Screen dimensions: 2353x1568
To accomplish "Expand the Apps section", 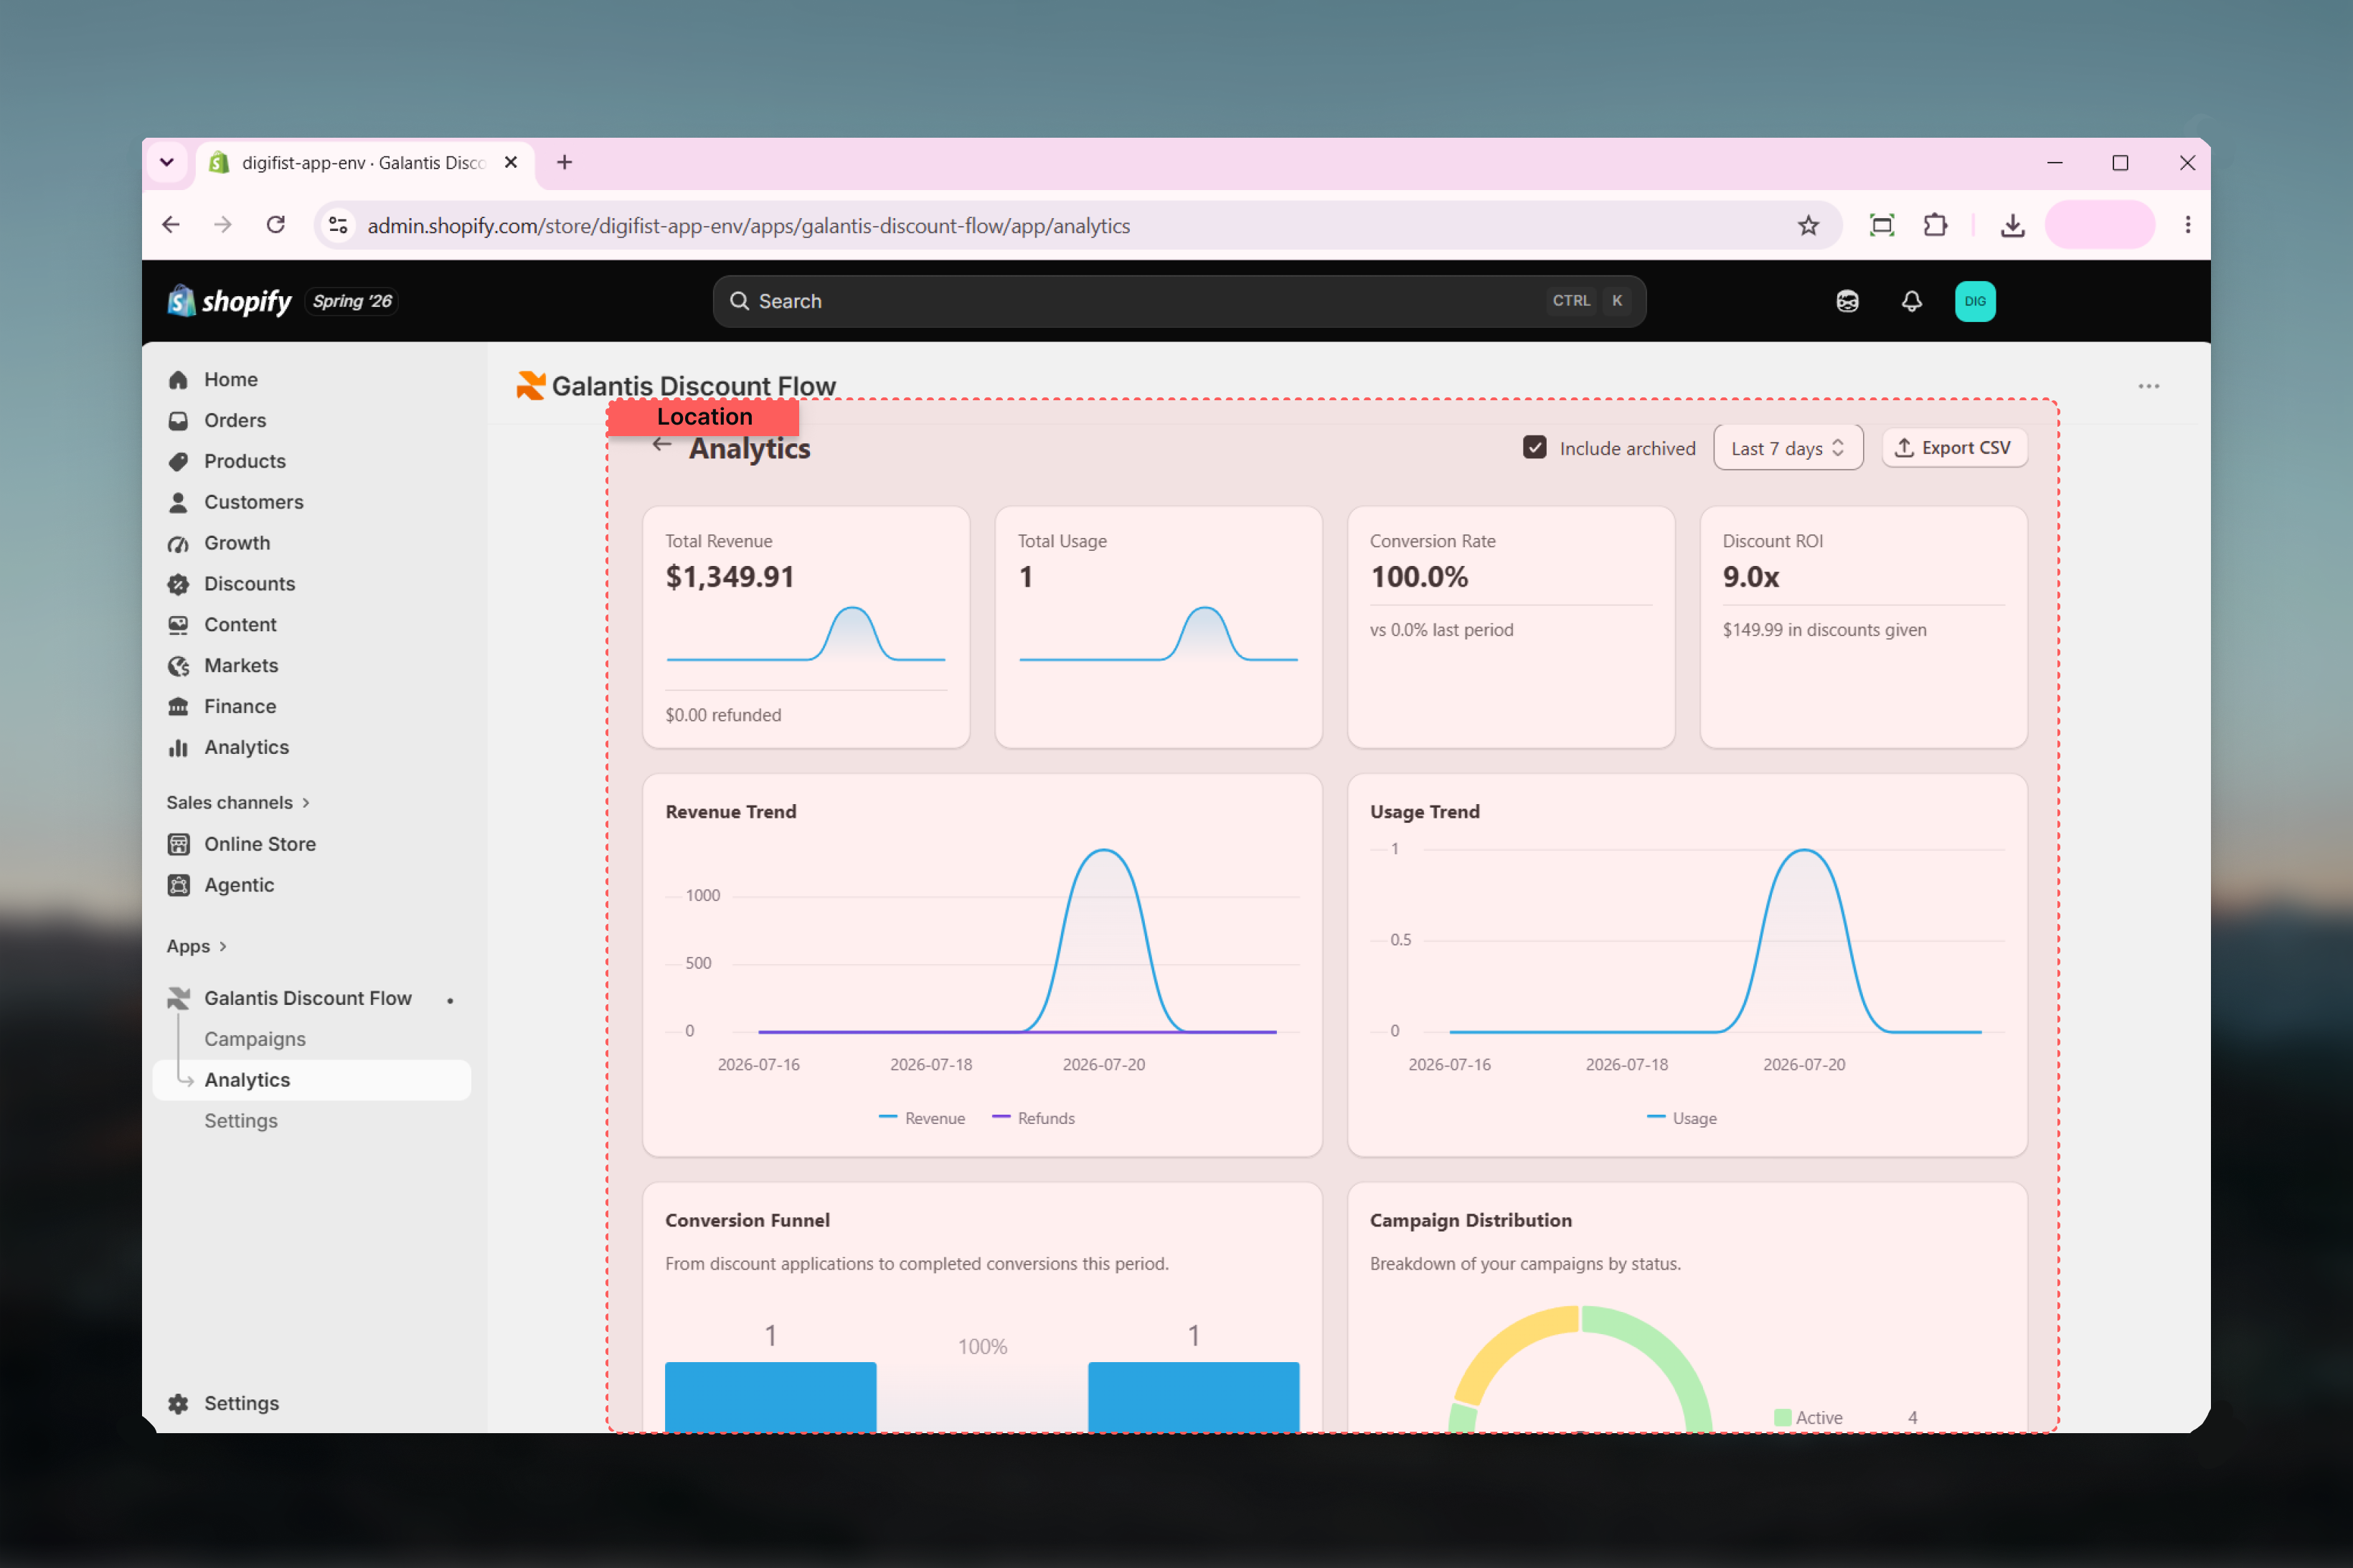I will [x=196, y=947].
